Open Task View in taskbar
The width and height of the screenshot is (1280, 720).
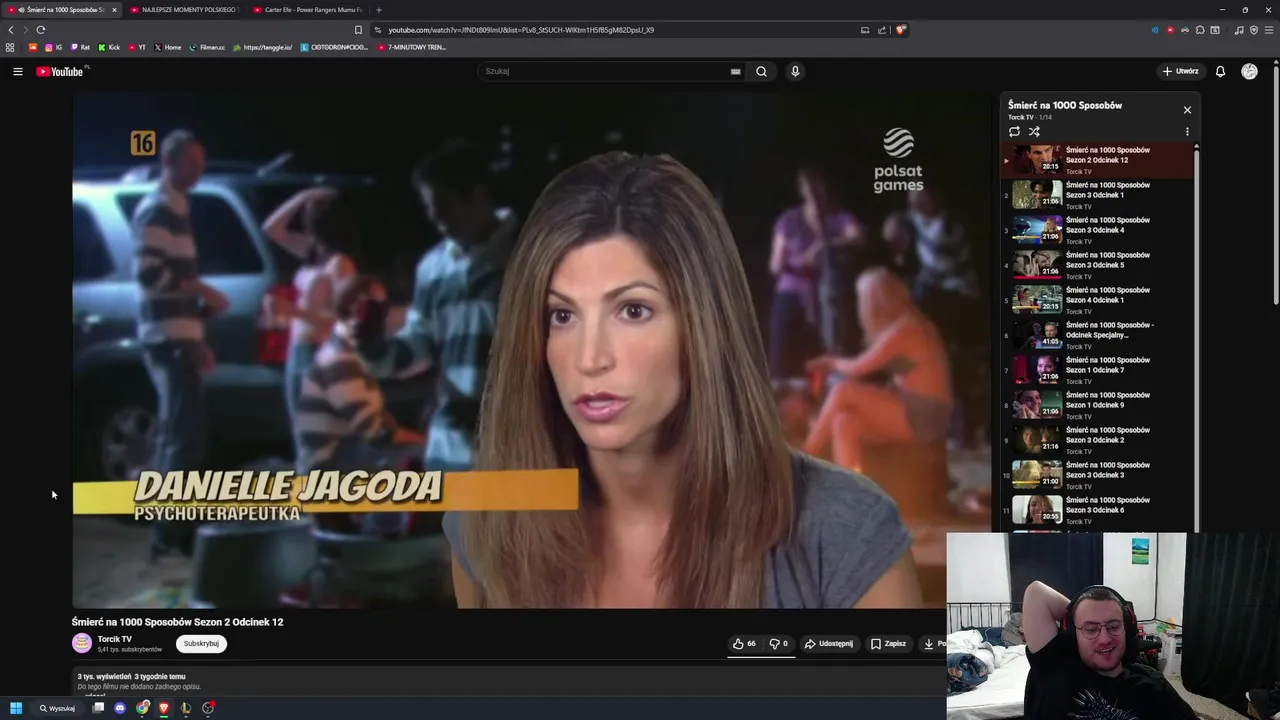pyautogui.click(x=98, y=708)
